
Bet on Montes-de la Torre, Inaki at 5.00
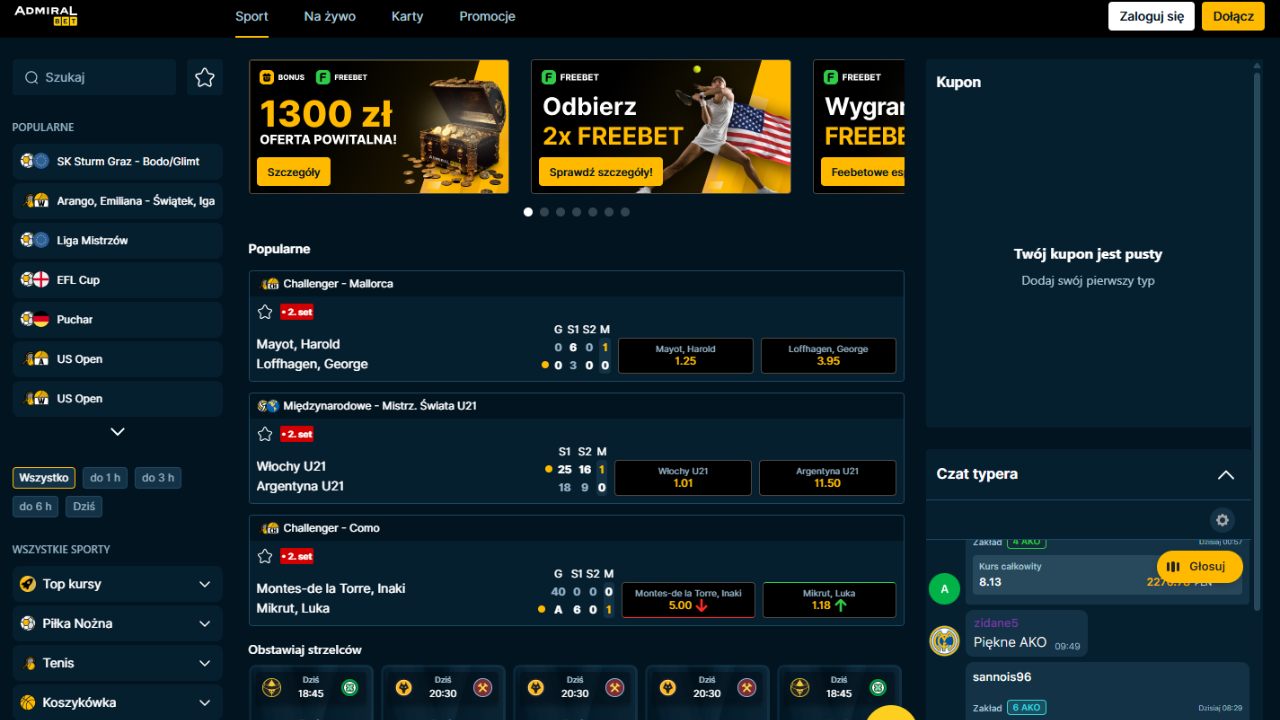[688, 599]
